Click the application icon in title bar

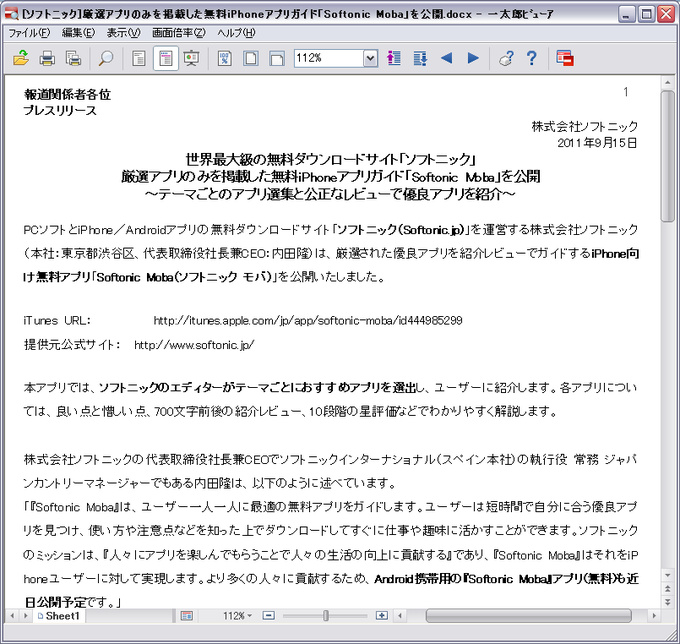pyautogui.click(x=12, y=14)
